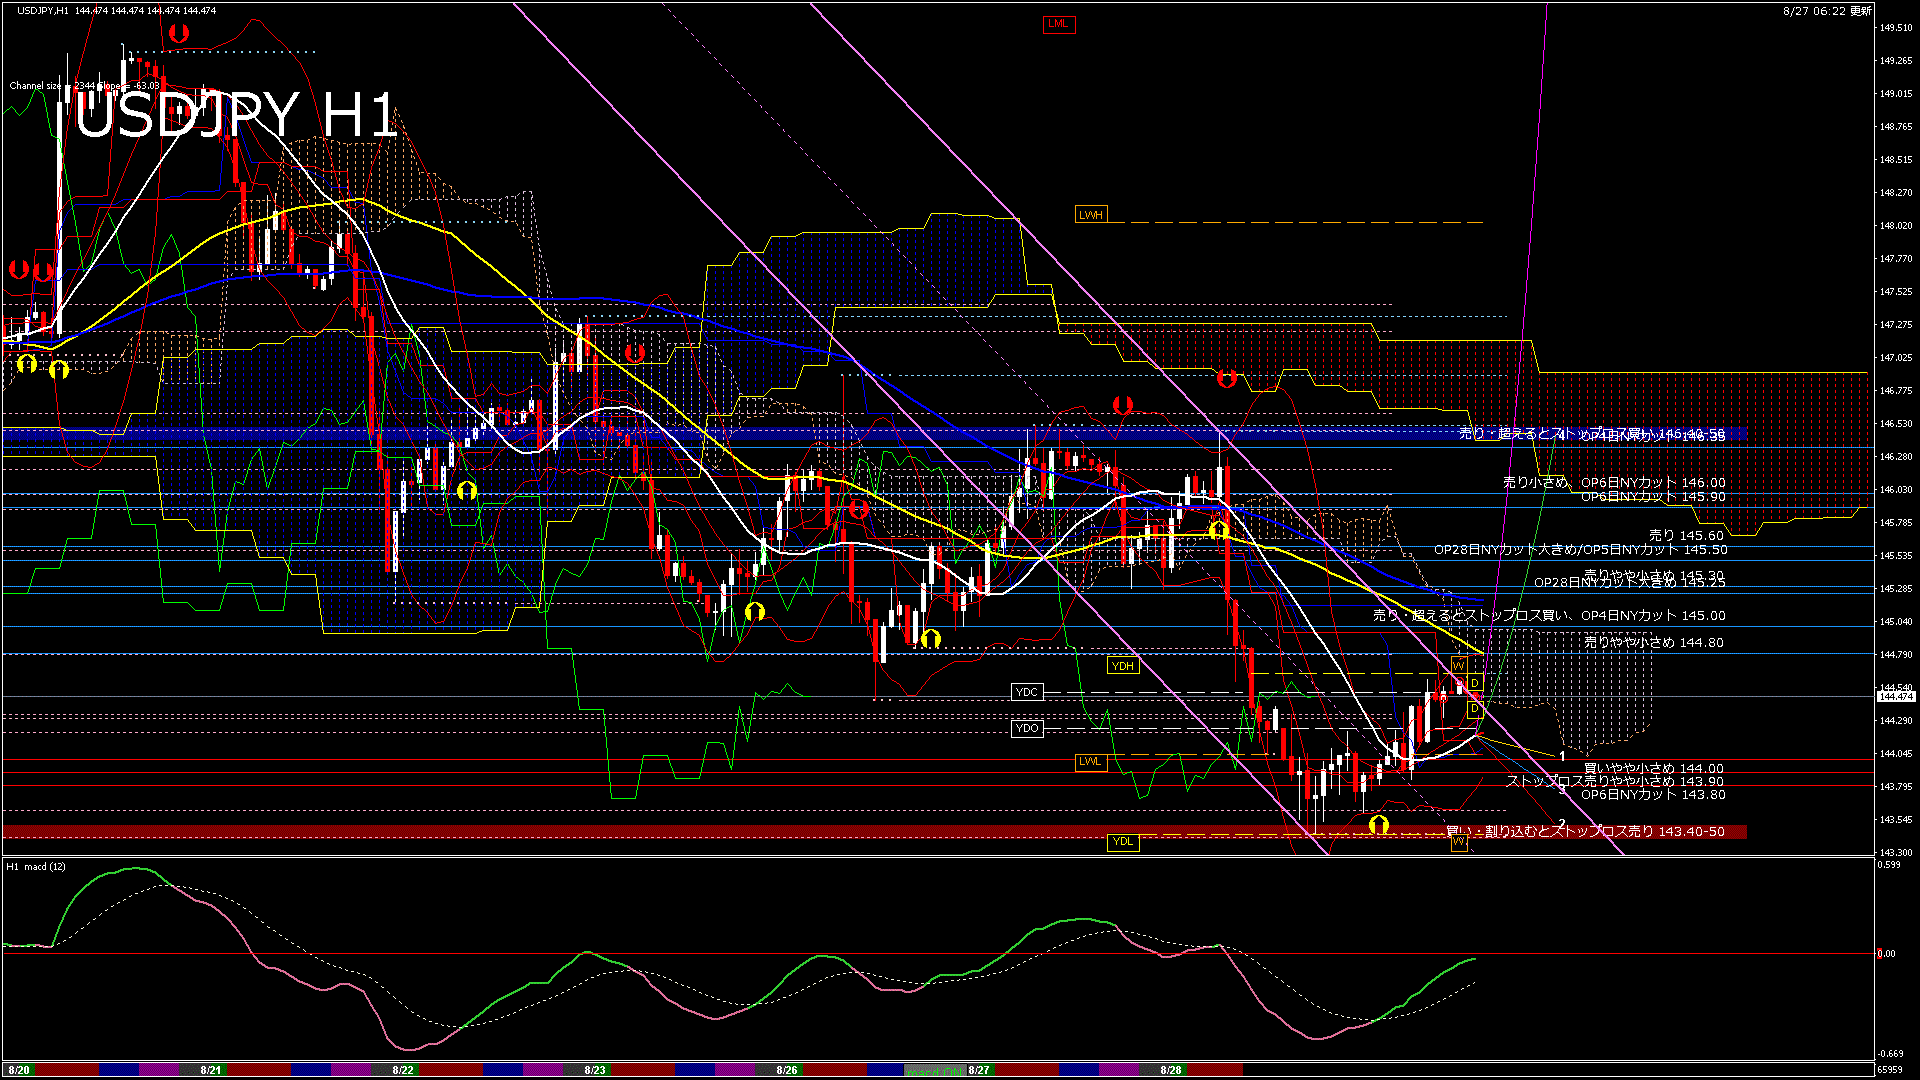Click the current price tag 144.474 on the price axis

(1896, 696)
